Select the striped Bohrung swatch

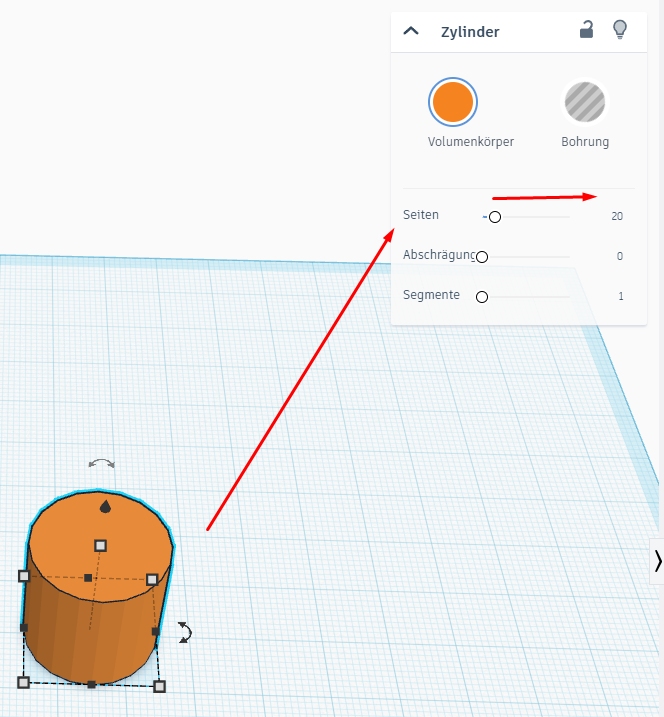[x=585, y=102]
